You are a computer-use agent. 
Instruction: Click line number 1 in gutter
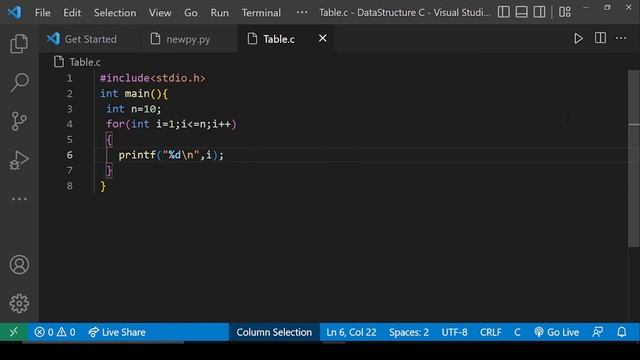coord(70,78)
